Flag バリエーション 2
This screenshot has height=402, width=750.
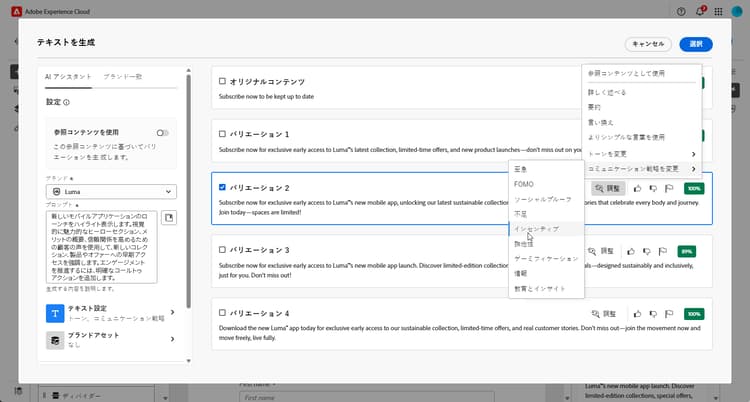[669, 189]
